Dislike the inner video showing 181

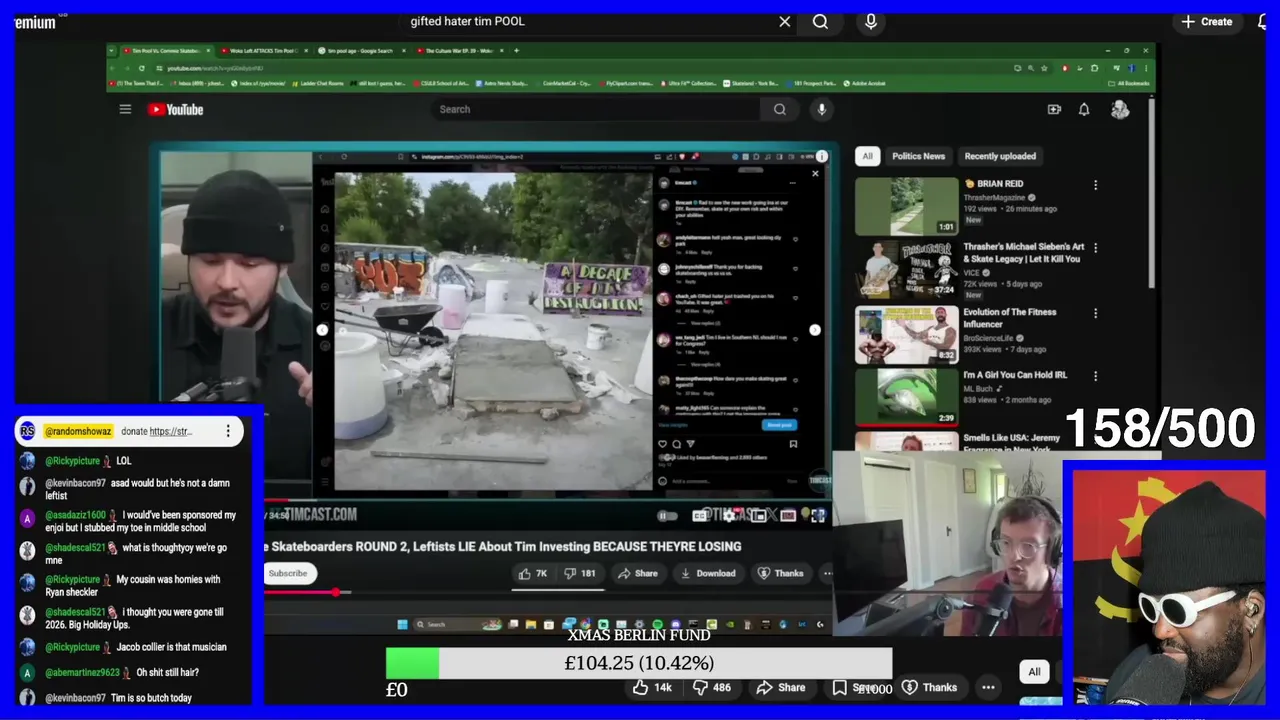pos(580,573)
